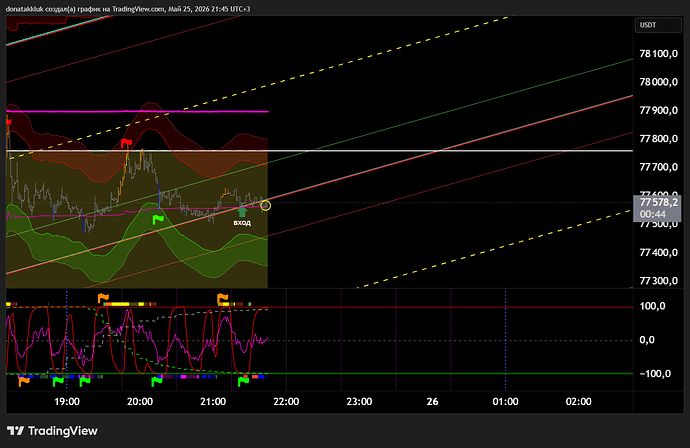
Task: Click the 19:00 time axis label
Action: coord(67,401)
